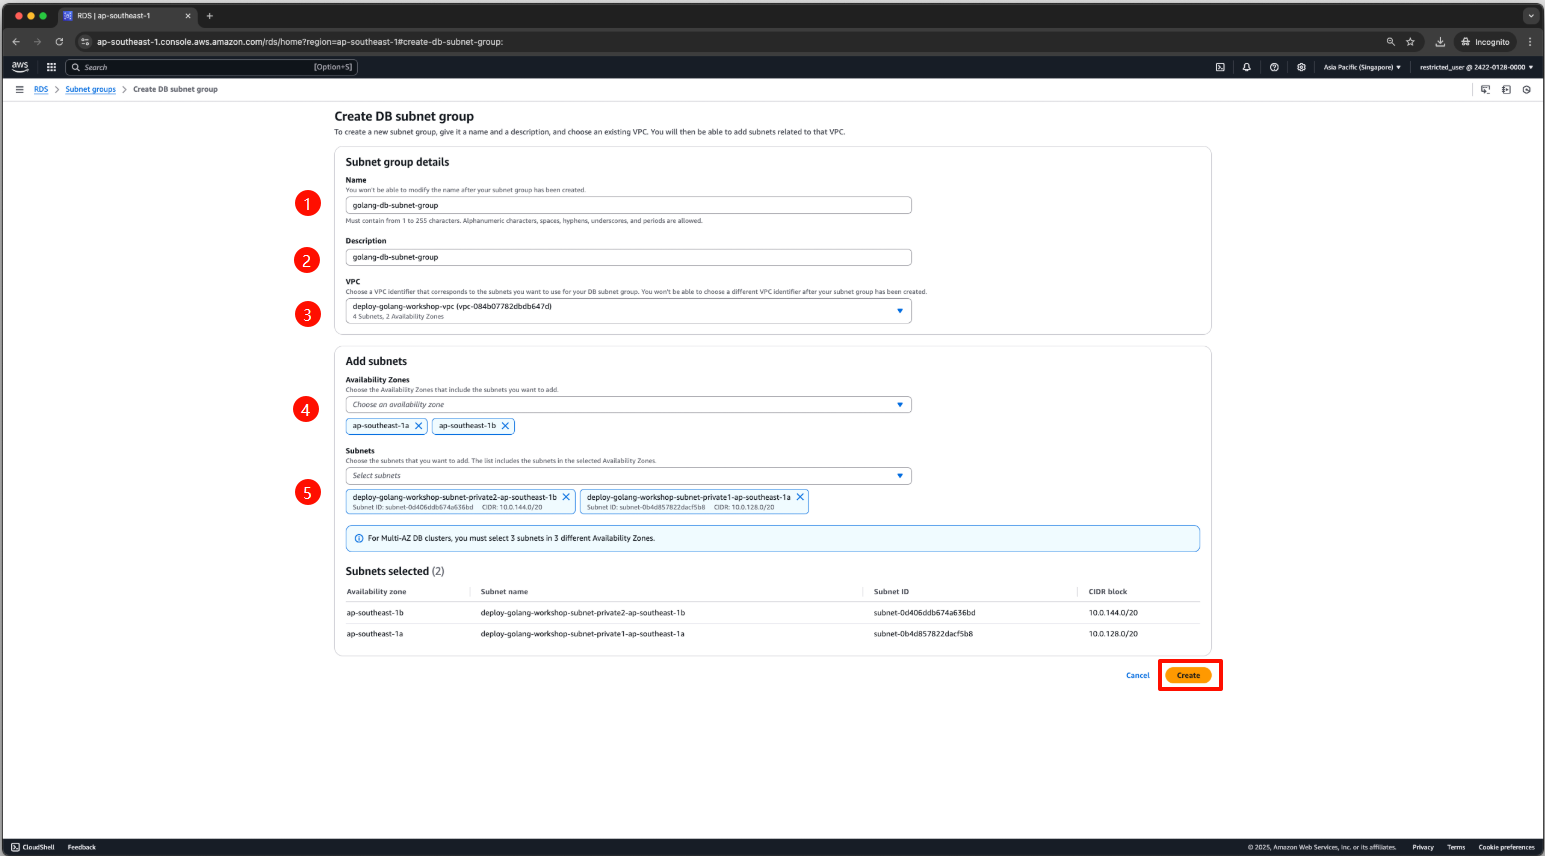Close the RDS browser tab
1545x856 pixels.
click(188, 16)
